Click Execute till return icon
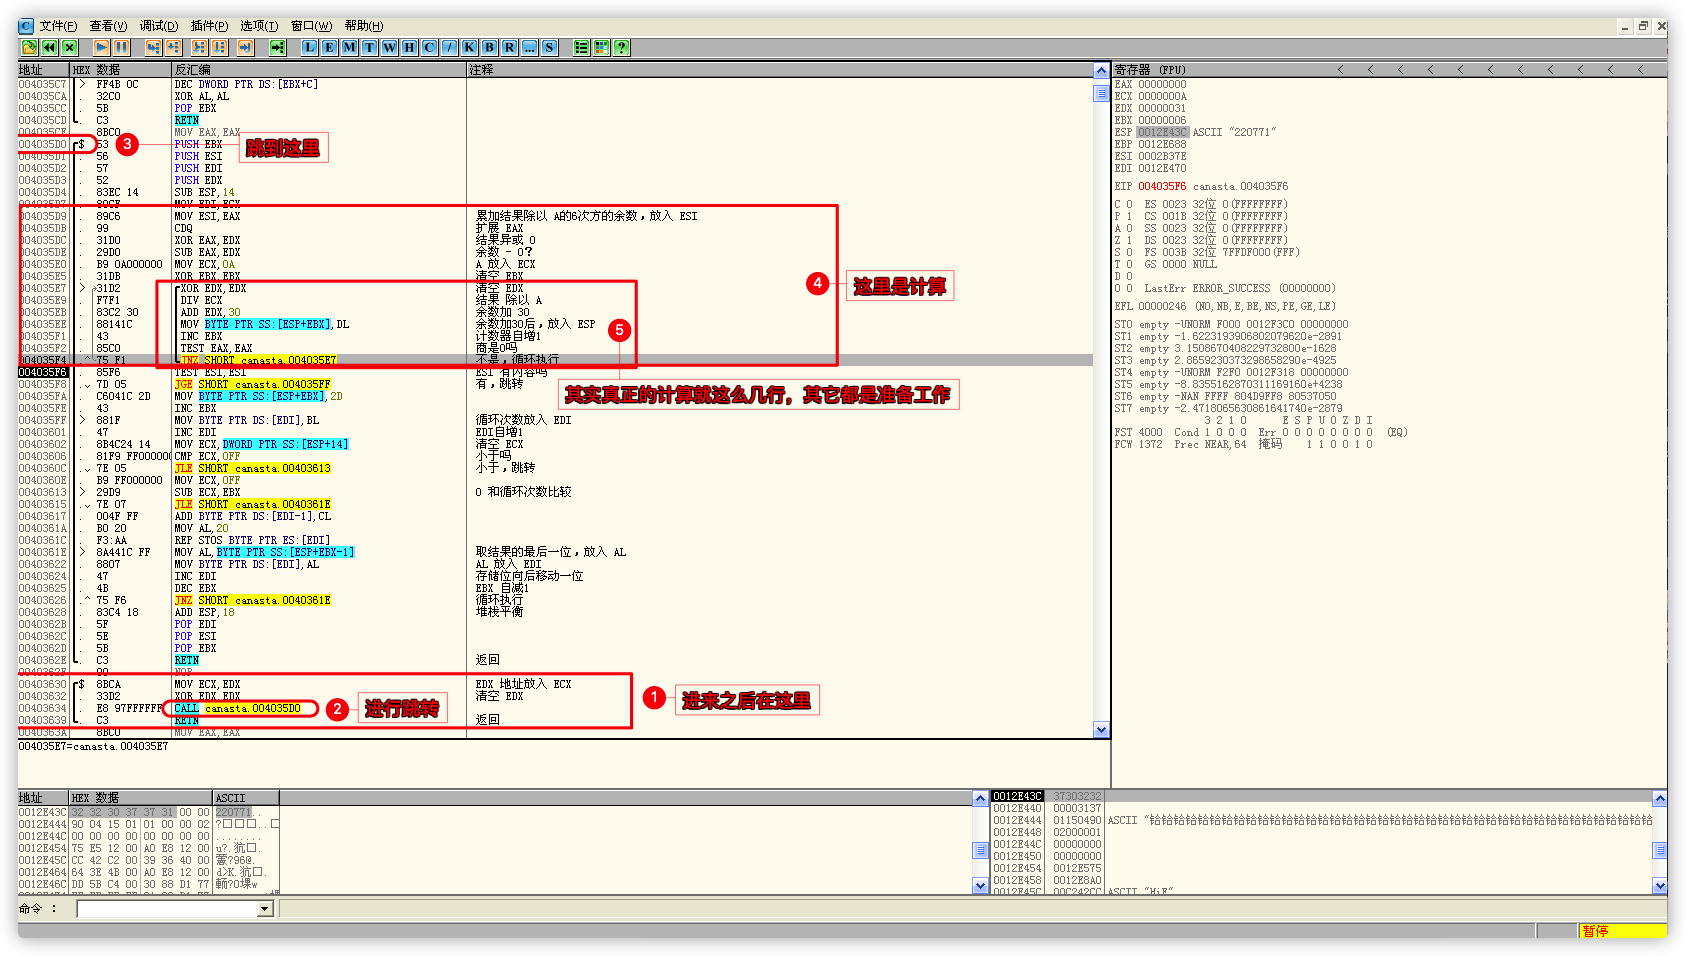 click(245, 47)
